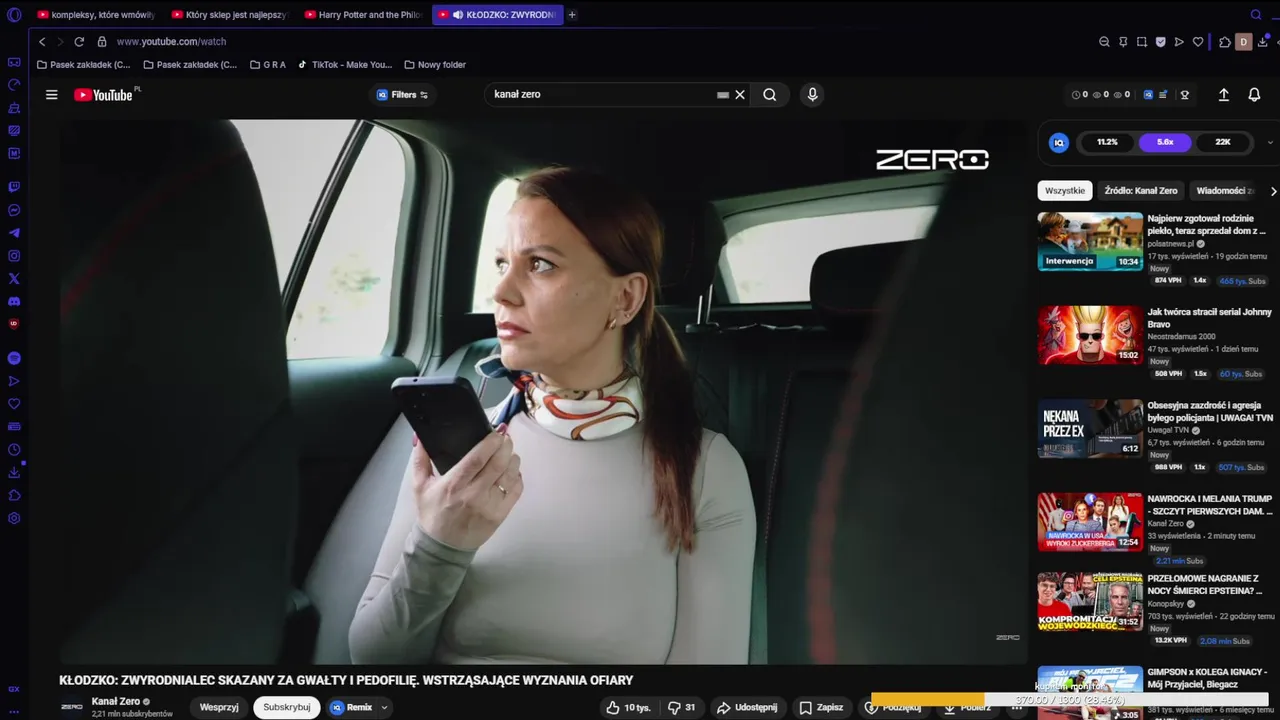Open a new browser tab with plus
Screen dimensions: 1280x720
point(572,15)
